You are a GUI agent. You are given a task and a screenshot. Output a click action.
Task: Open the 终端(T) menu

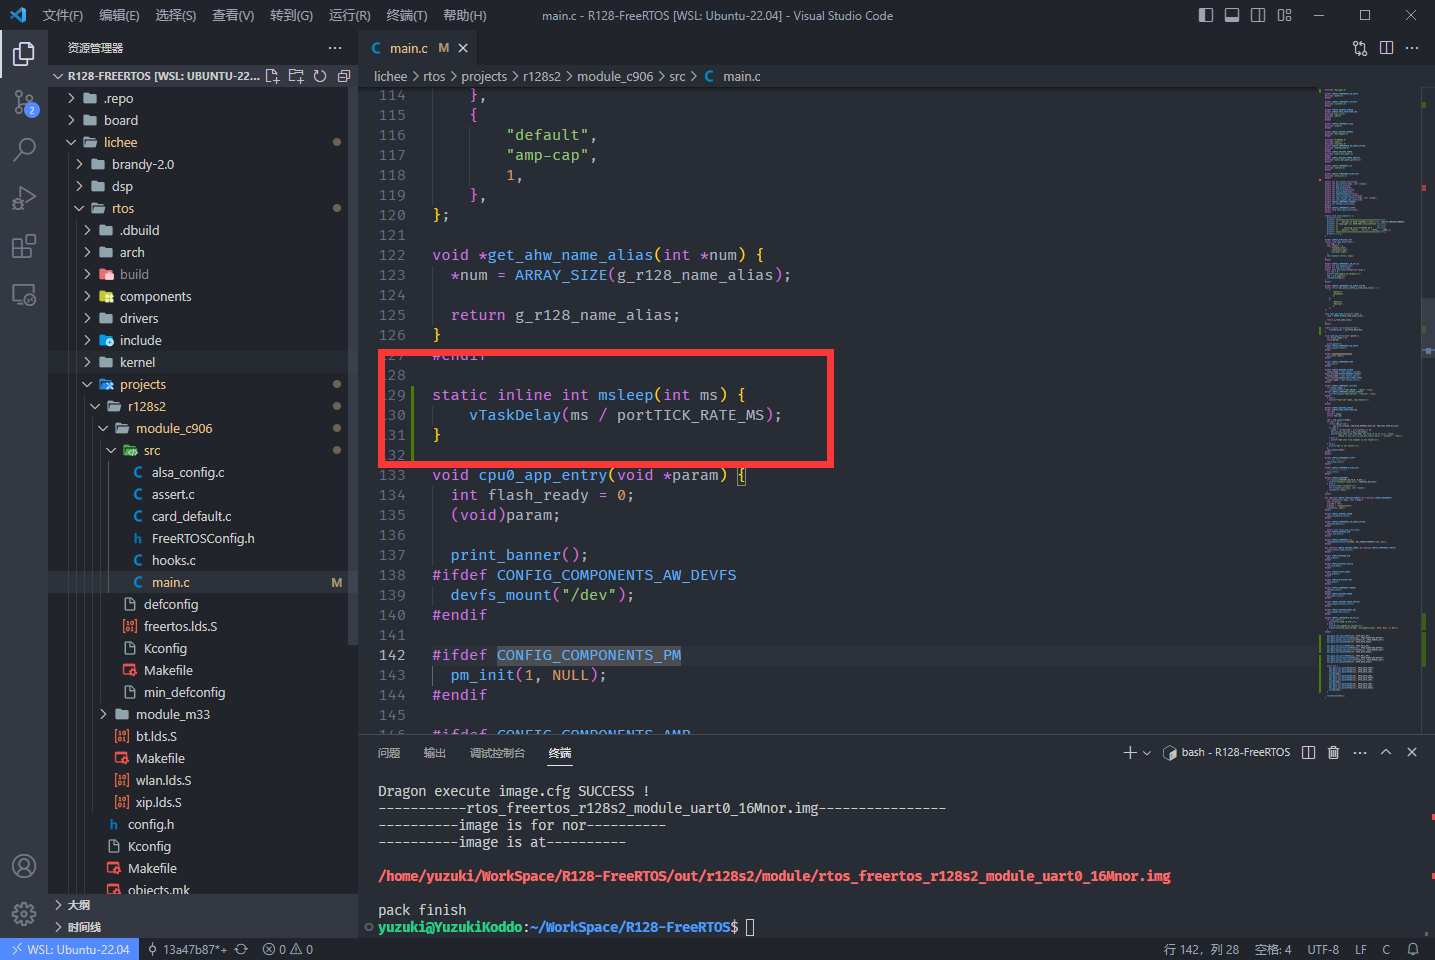pos(406,15)
